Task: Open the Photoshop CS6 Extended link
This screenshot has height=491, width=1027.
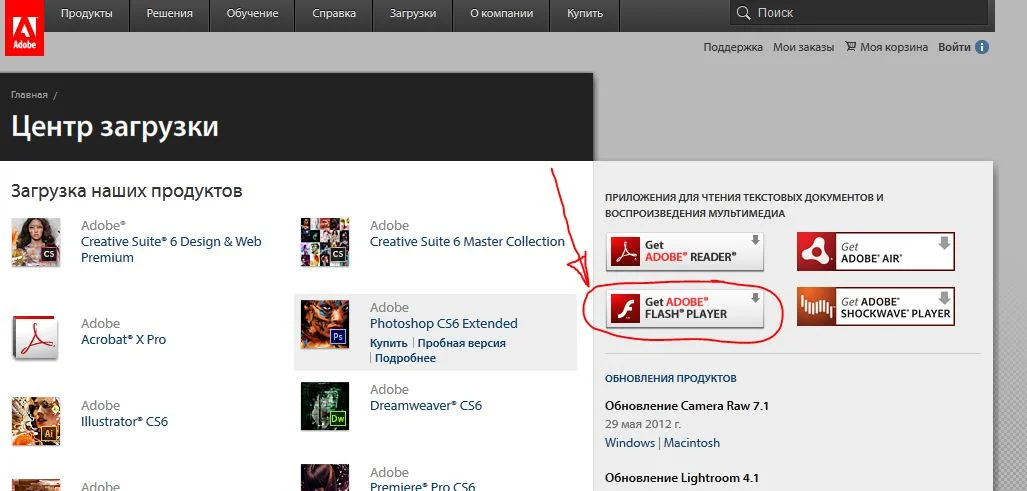Action: click(443, 323)
